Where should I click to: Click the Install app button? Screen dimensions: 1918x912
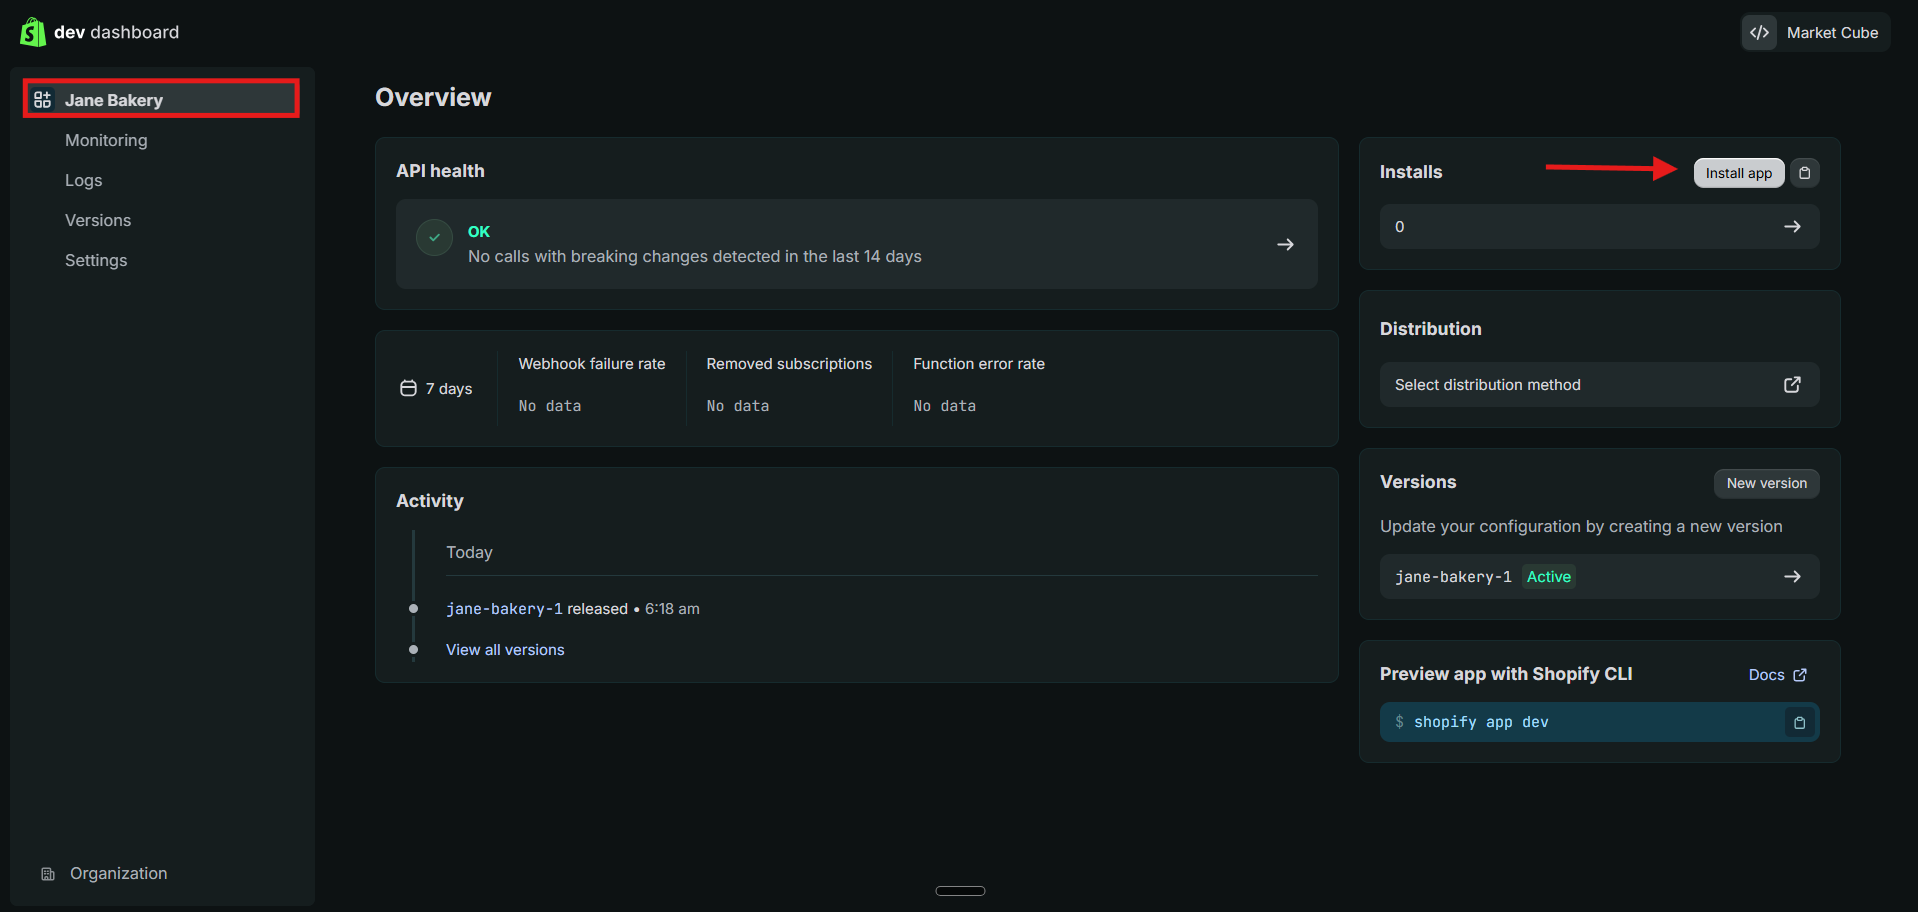[1738, 173]
